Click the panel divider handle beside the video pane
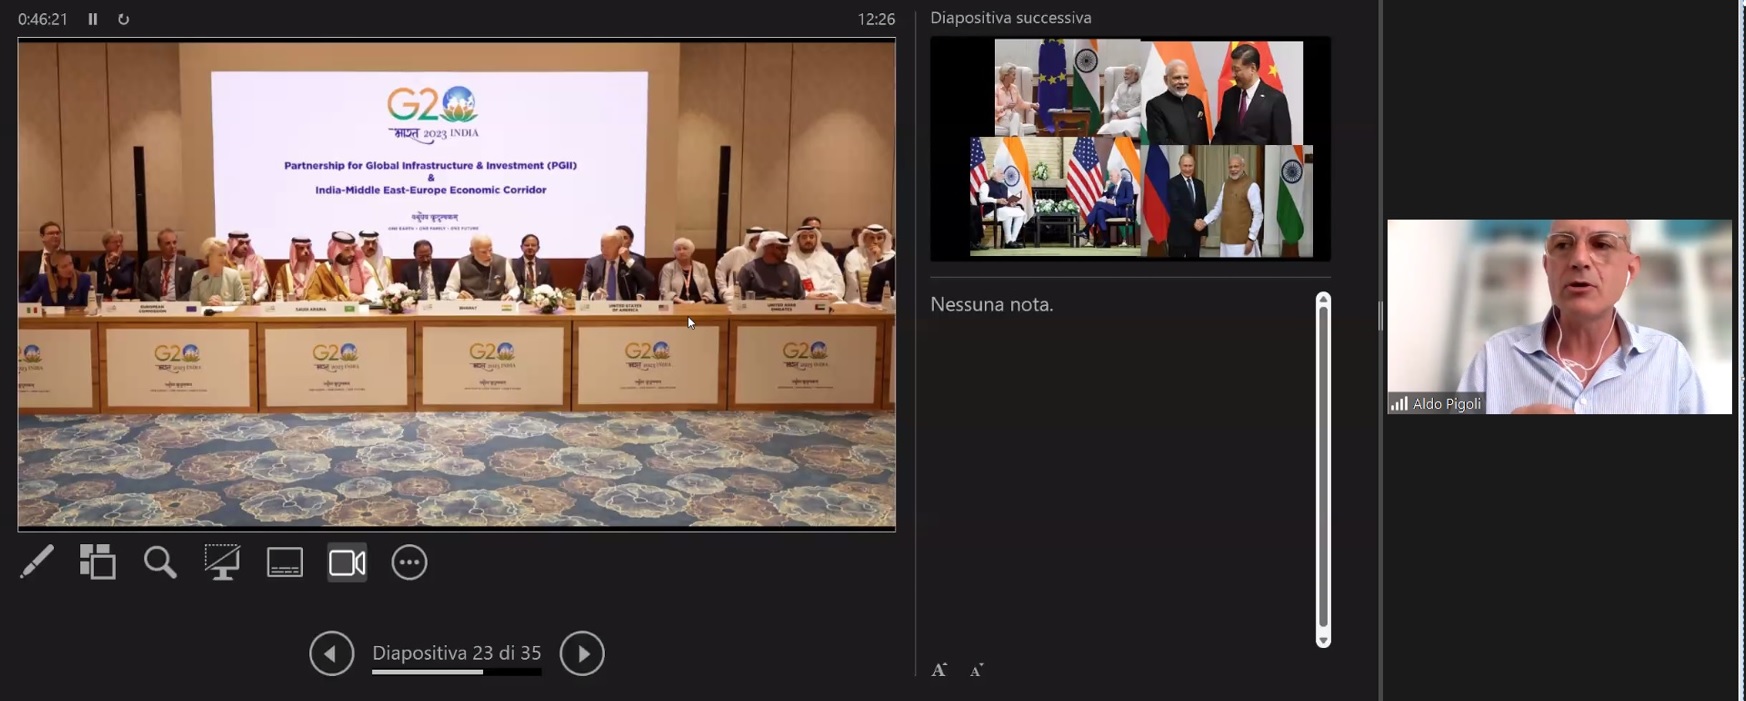The image size is (1746, 701). [x=1380, y=316]
